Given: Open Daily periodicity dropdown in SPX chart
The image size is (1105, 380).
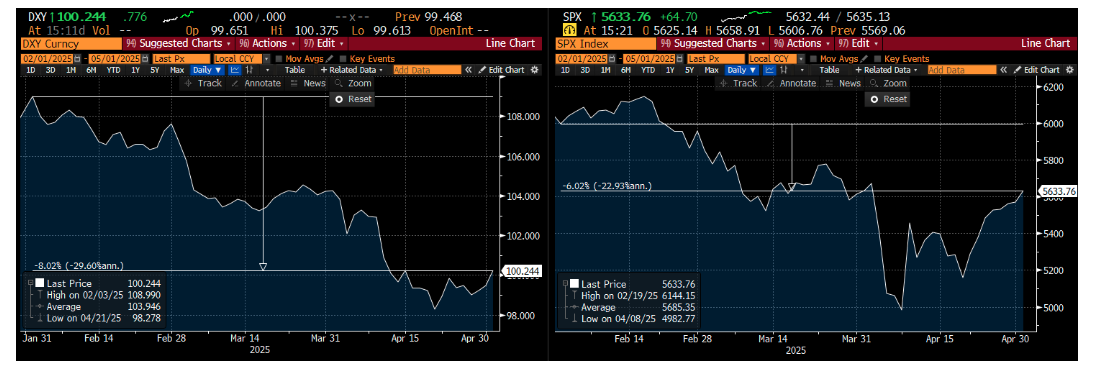Looking at the screenshot, I should 742,70.
